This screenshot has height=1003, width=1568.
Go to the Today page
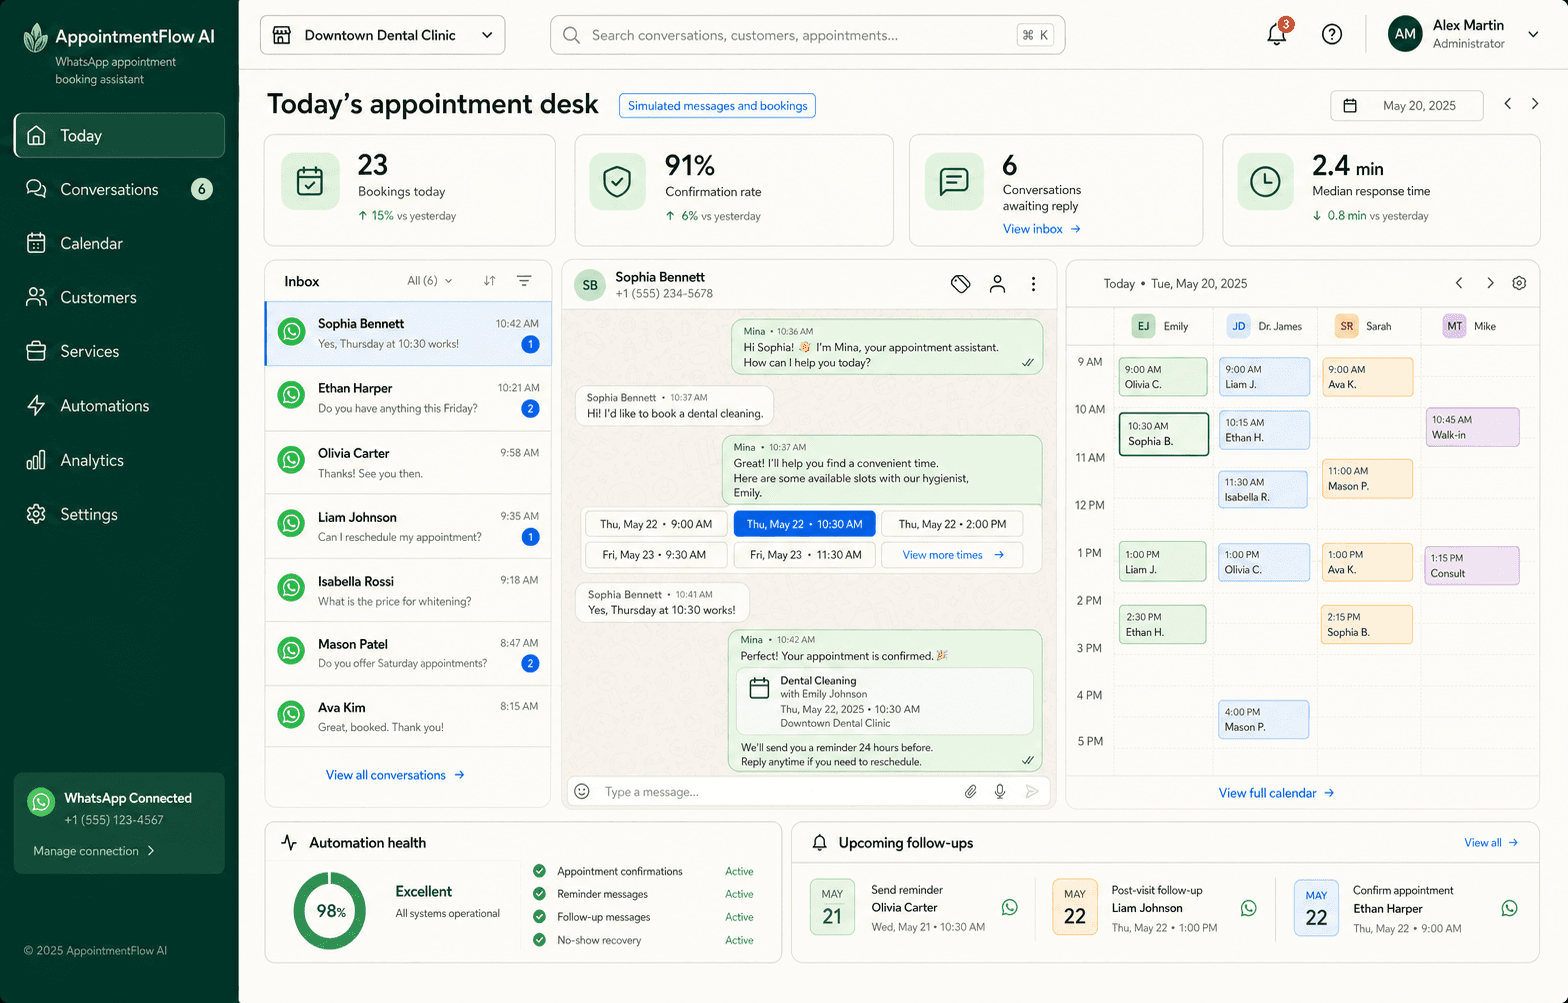(119, 135)
